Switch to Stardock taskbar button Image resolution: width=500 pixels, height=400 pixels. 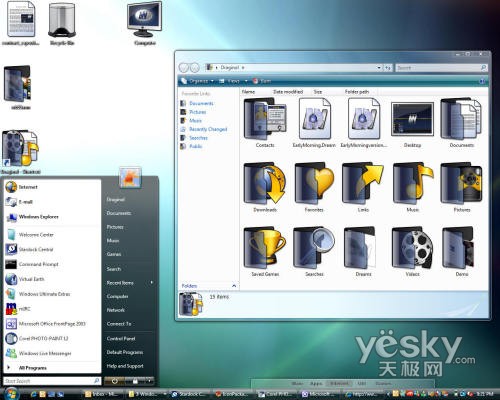click(x=189, y=394)
